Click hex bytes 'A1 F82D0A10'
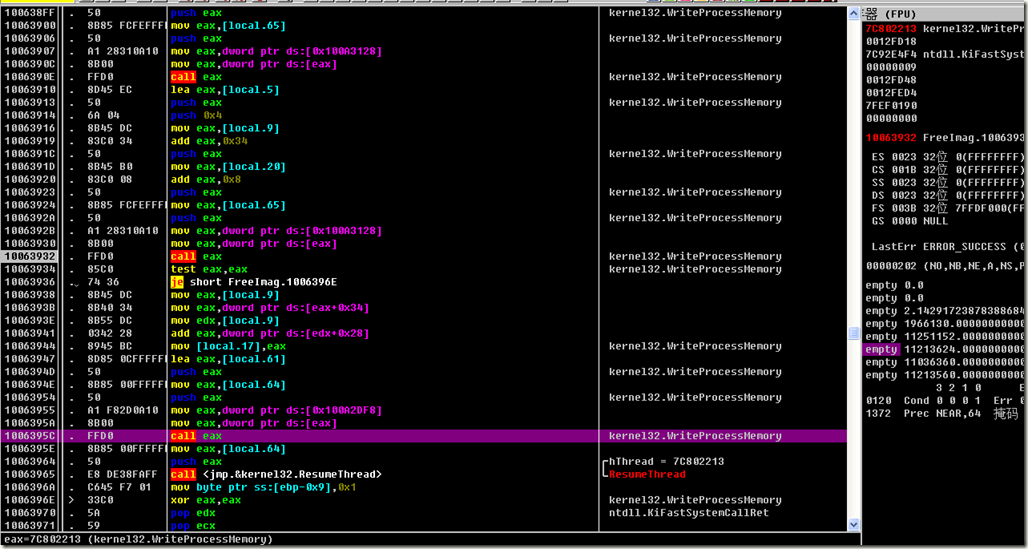The height and width of the screenshot is (549, 1028). tap(123, 411)
